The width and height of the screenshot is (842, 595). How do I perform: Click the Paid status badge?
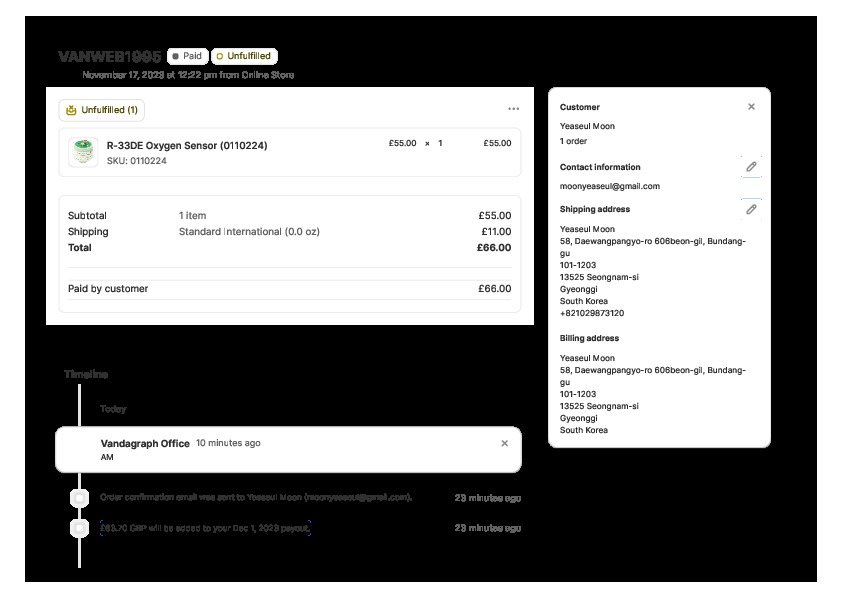pyautogui.click(x=187, y=57)
